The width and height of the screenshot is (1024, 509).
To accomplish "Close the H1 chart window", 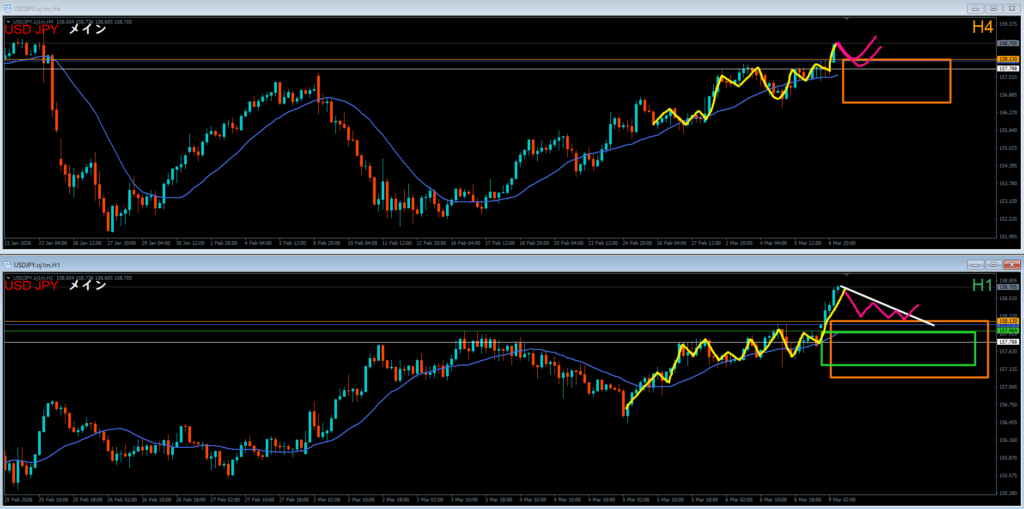I will pyautogui.click(x=1012, y=264).
